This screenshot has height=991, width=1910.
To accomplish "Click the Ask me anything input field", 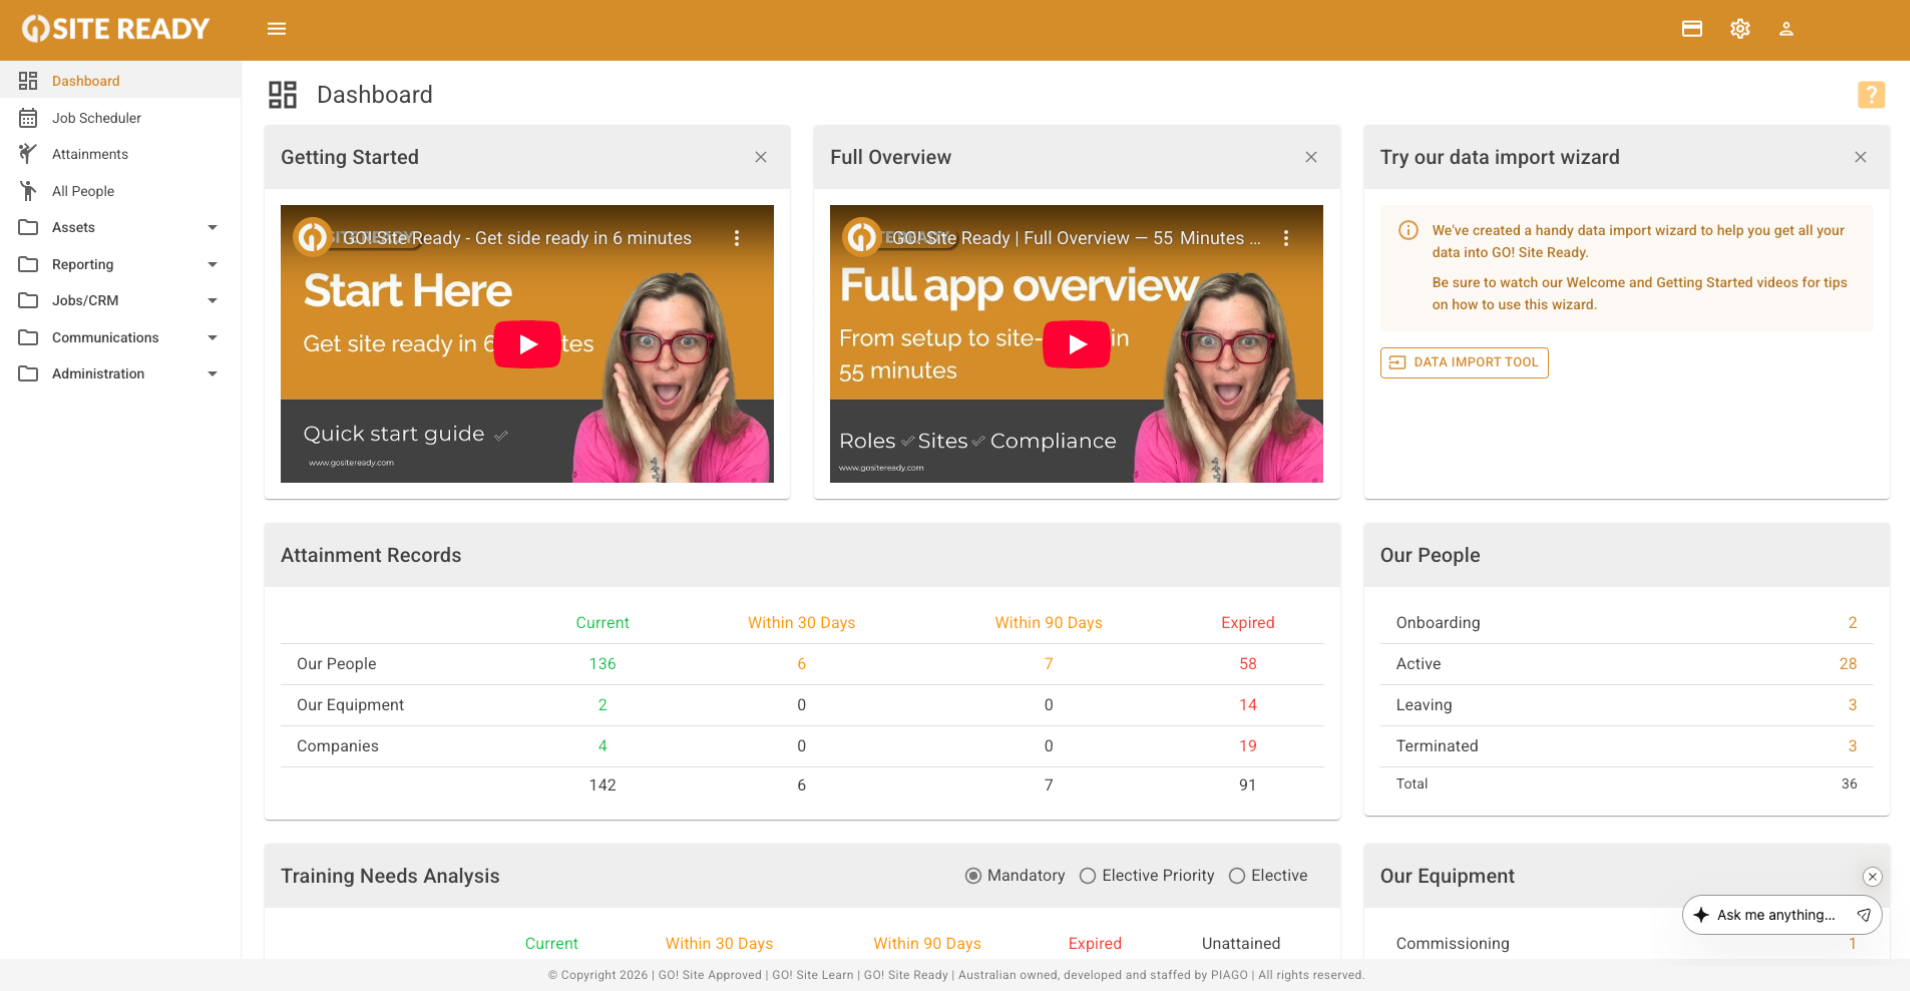I will click(x=1776, y=914).
